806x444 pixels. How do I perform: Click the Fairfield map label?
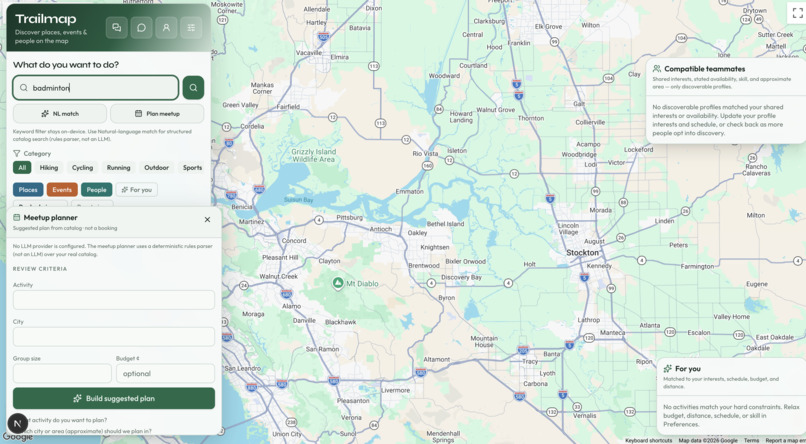tap(288, 107)
